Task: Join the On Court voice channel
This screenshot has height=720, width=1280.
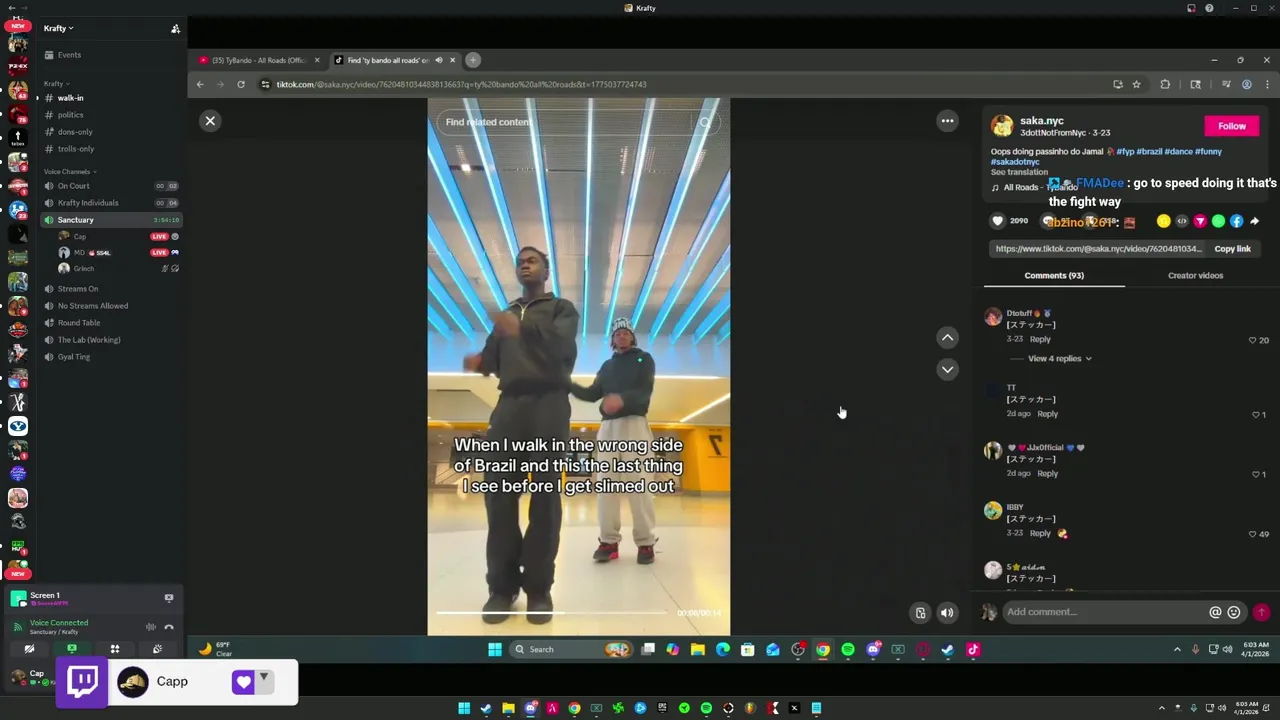Action: (110, 186)
